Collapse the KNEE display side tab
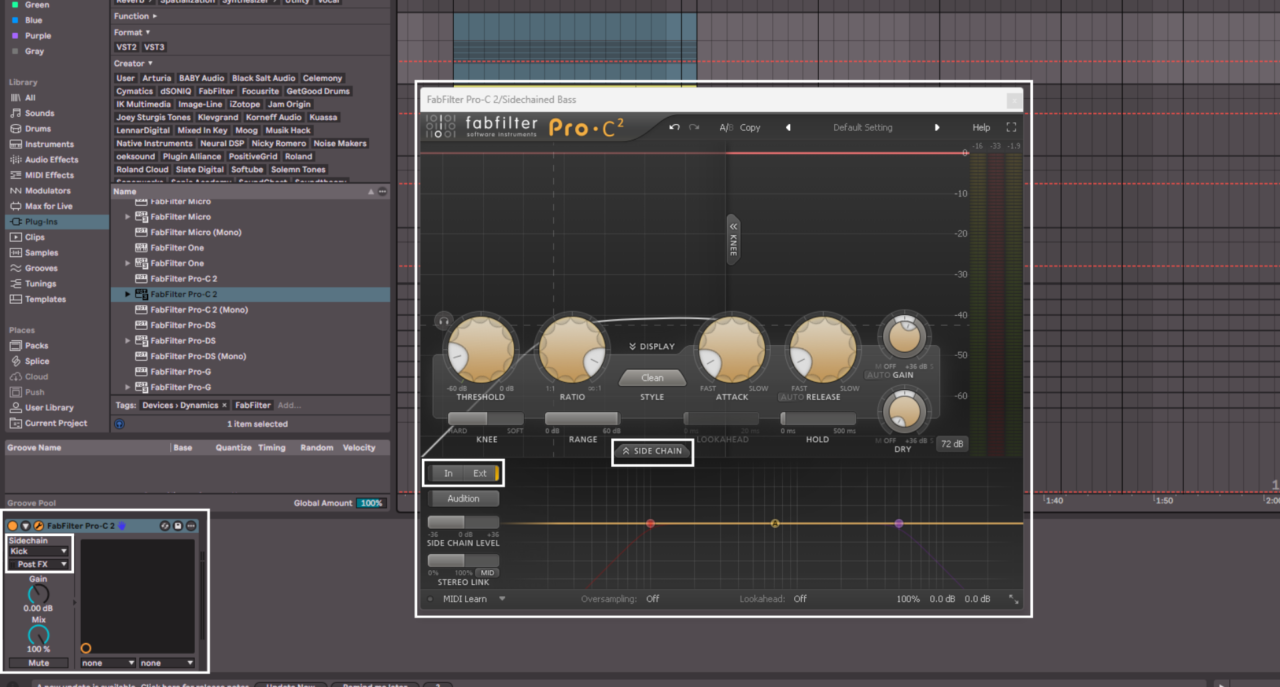The width and height of the screenshot is (1280, 687). 732,239
